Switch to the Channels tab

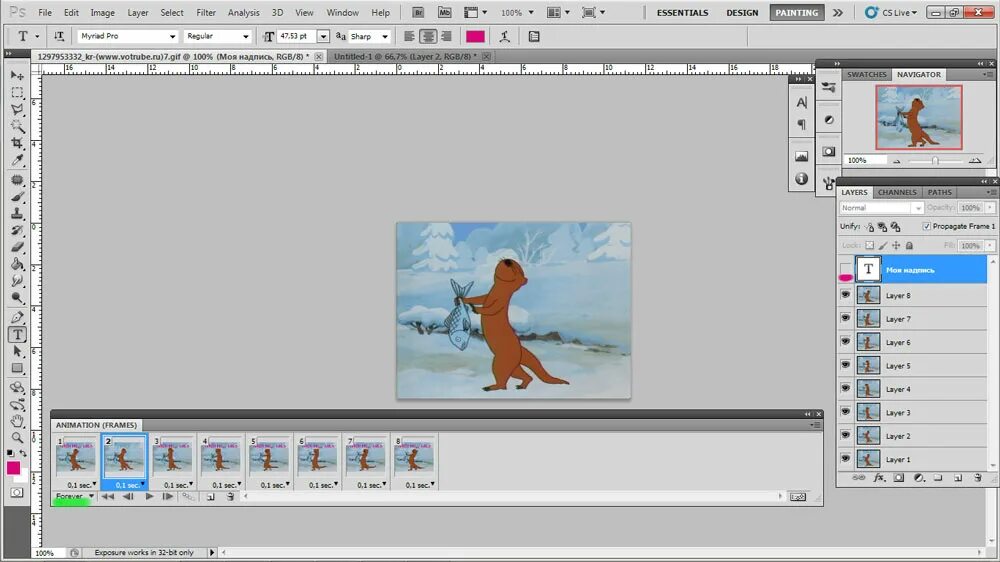point(897,192)
